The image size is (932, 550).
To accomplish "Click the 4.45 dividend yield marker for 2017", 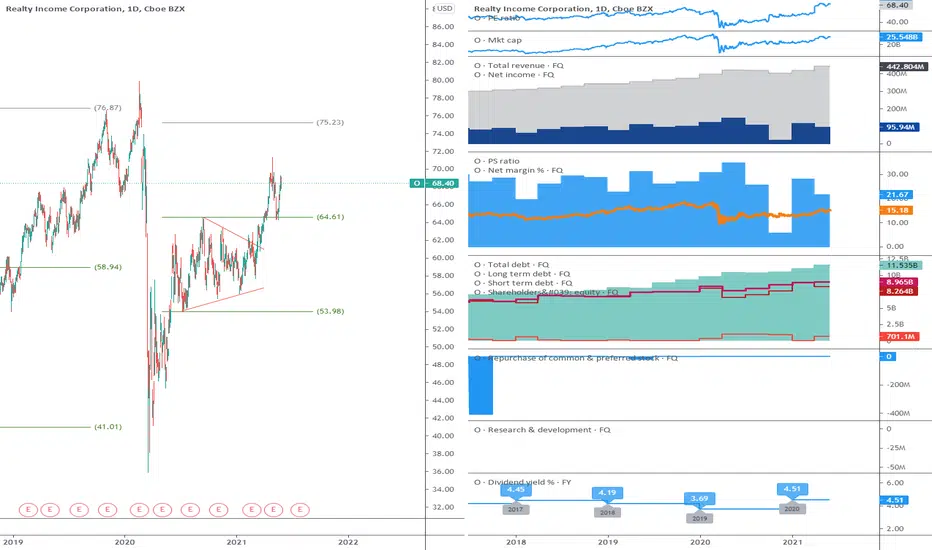I will pos(515,490).
